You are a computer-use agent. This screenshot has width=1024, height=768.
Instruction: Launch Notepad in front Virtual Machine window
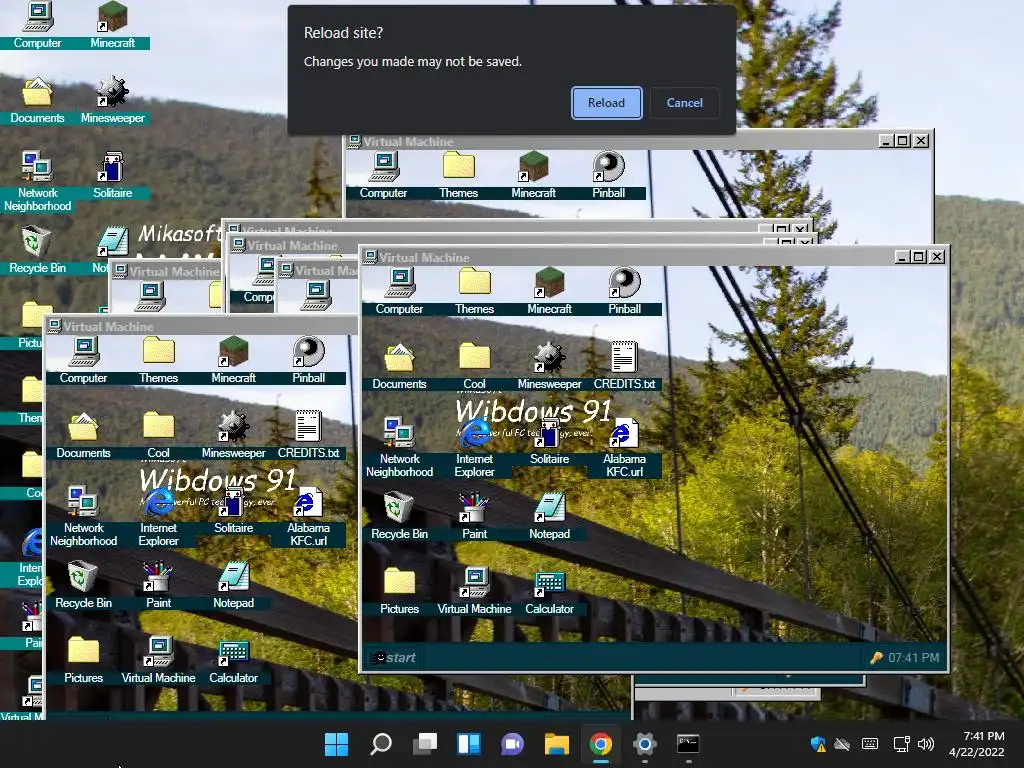tap(549, 516)
